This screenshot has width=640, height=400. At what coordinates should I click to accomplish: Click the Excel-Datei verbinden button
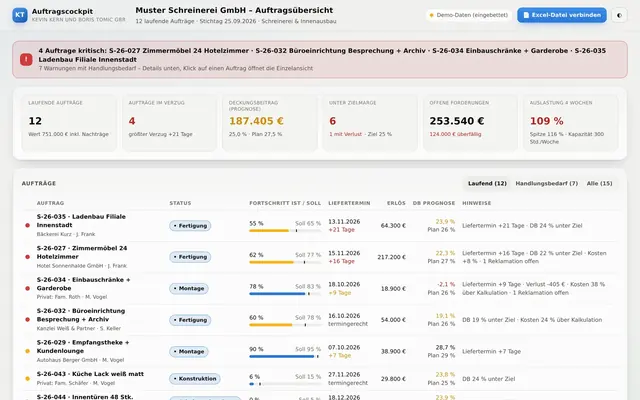[562, 15]
